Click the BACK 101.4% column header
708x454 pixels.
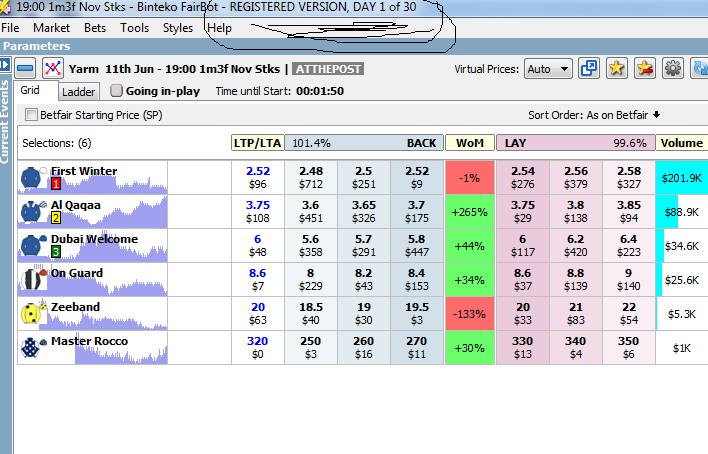[364, 143]
